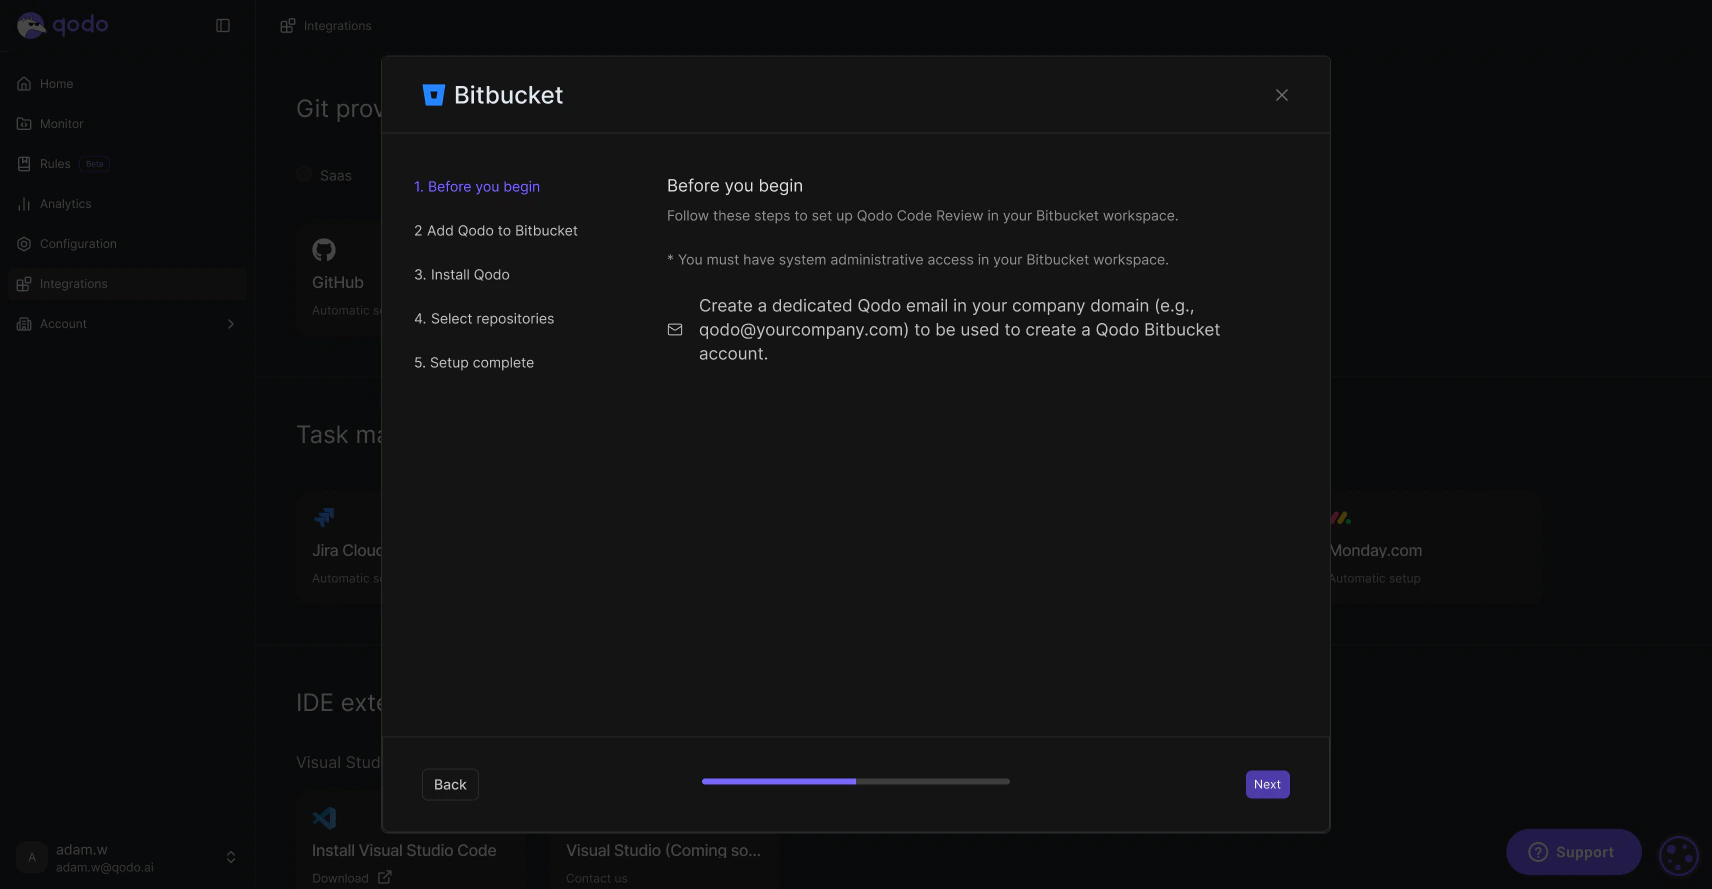Select the Saas radio option

[304, 175]
